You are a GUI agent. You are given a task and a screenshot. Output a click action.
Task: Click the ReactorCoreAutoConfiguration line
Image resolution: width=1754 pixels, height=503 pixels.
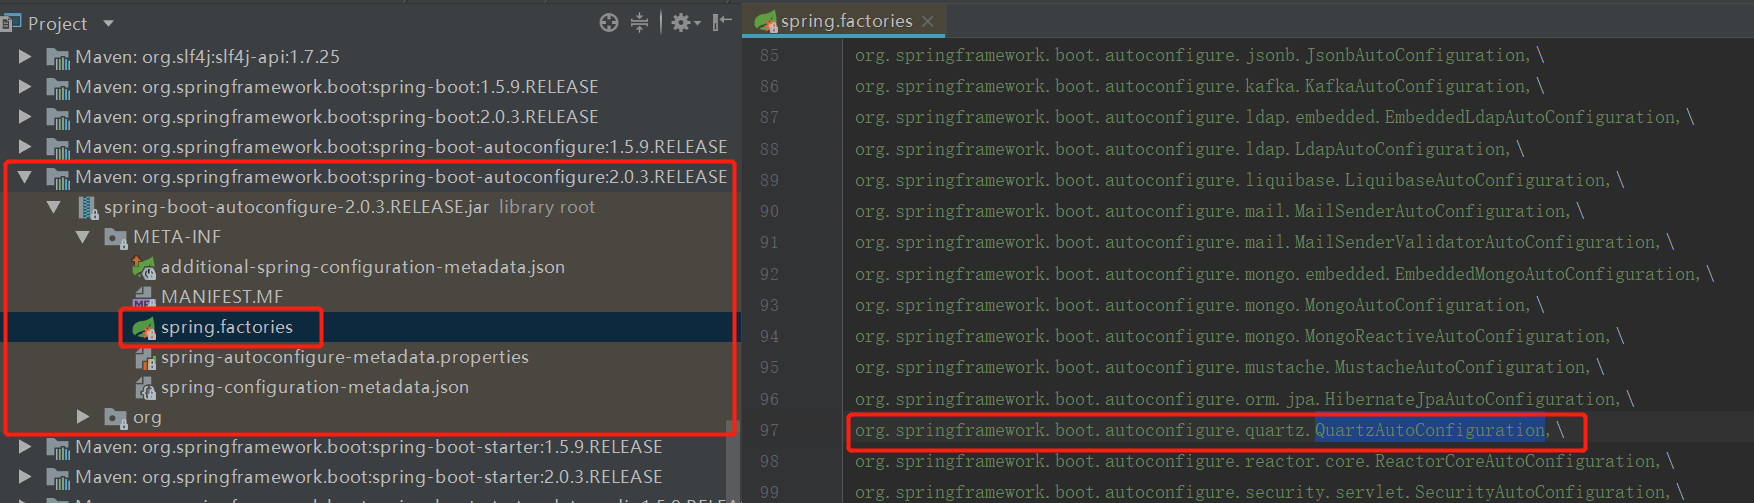[1265, 461]
